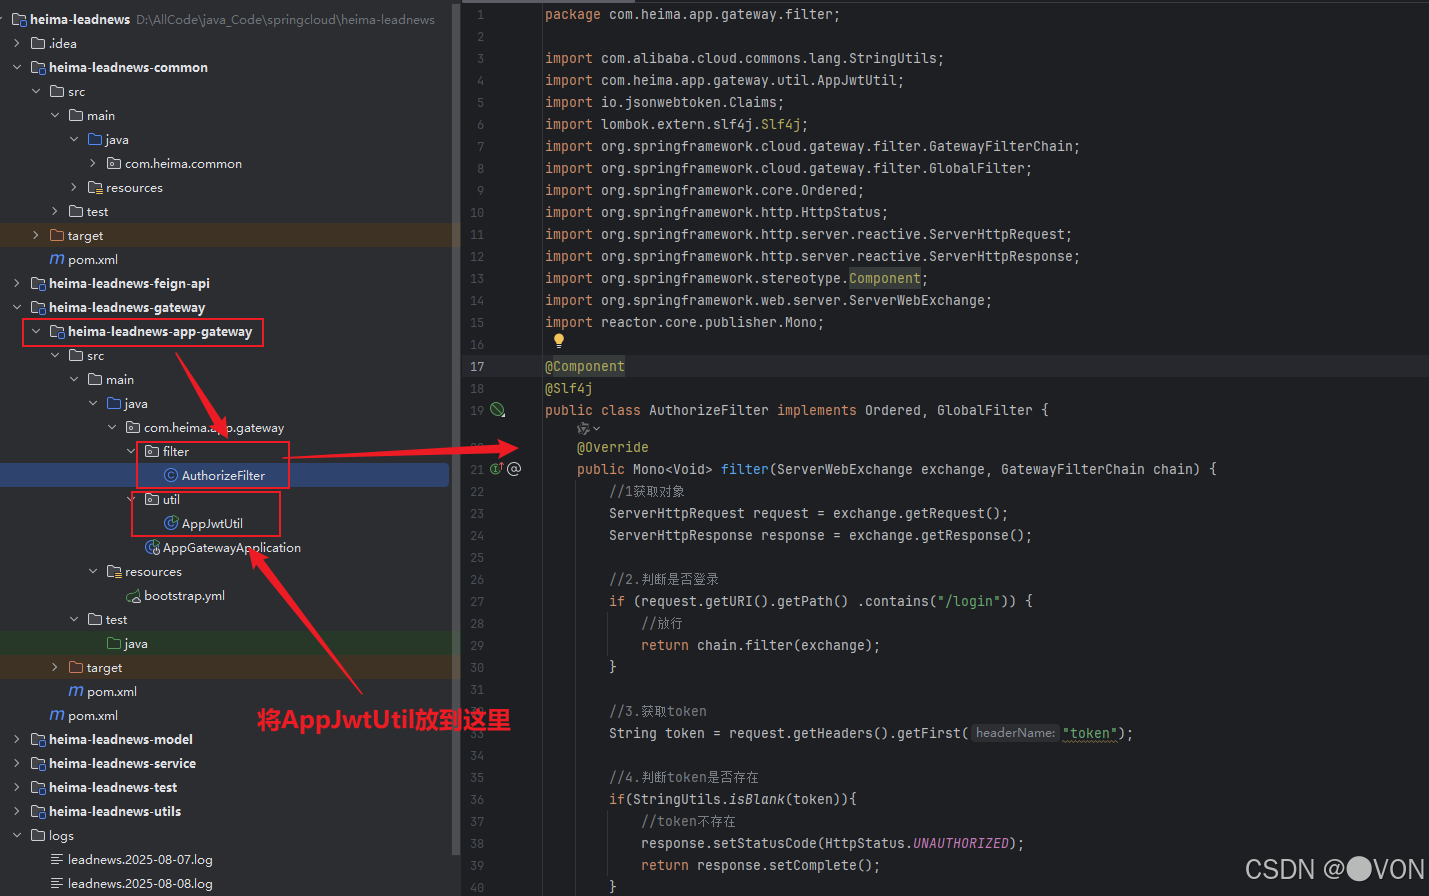Screen dimensions: 1429x896
Task: Click line number 27 in the gutter
Action: [x=477, y=602]
